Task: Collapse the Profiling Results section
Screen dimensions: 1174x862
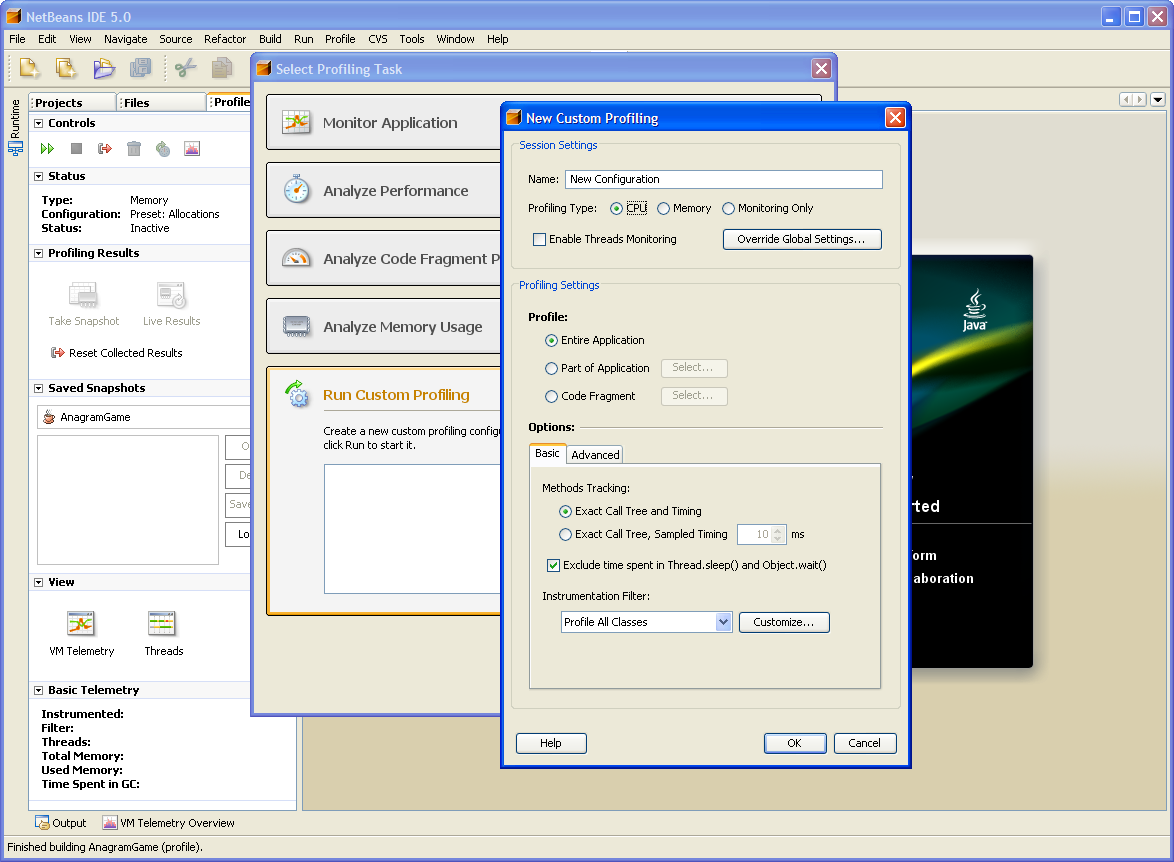Action: tap(38, 253)
